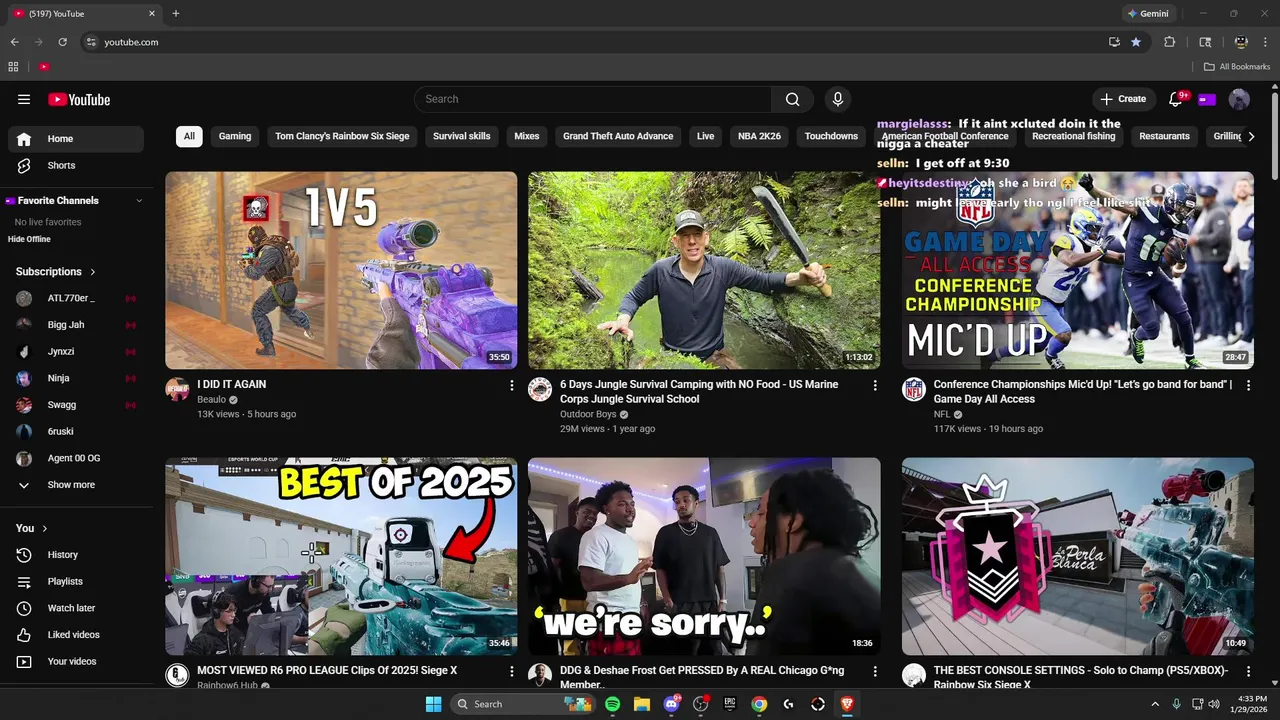Click the address bar showing youtube.com

coord(590,42)
